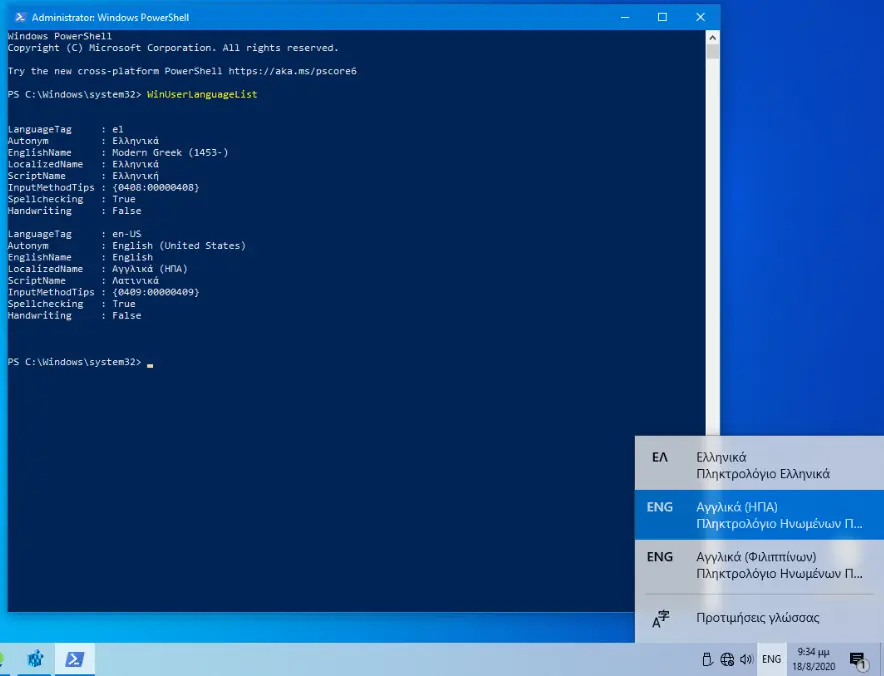884x676 pixels.
Task: Click the language preferences A-character icon
Action: tap(660, 619)
